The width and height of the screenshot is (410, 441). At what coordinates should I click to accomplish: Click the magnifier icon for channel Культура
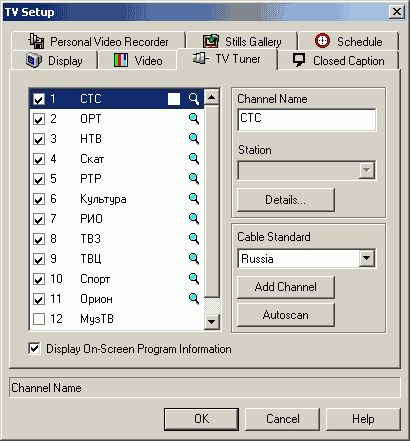coord(194,199)
